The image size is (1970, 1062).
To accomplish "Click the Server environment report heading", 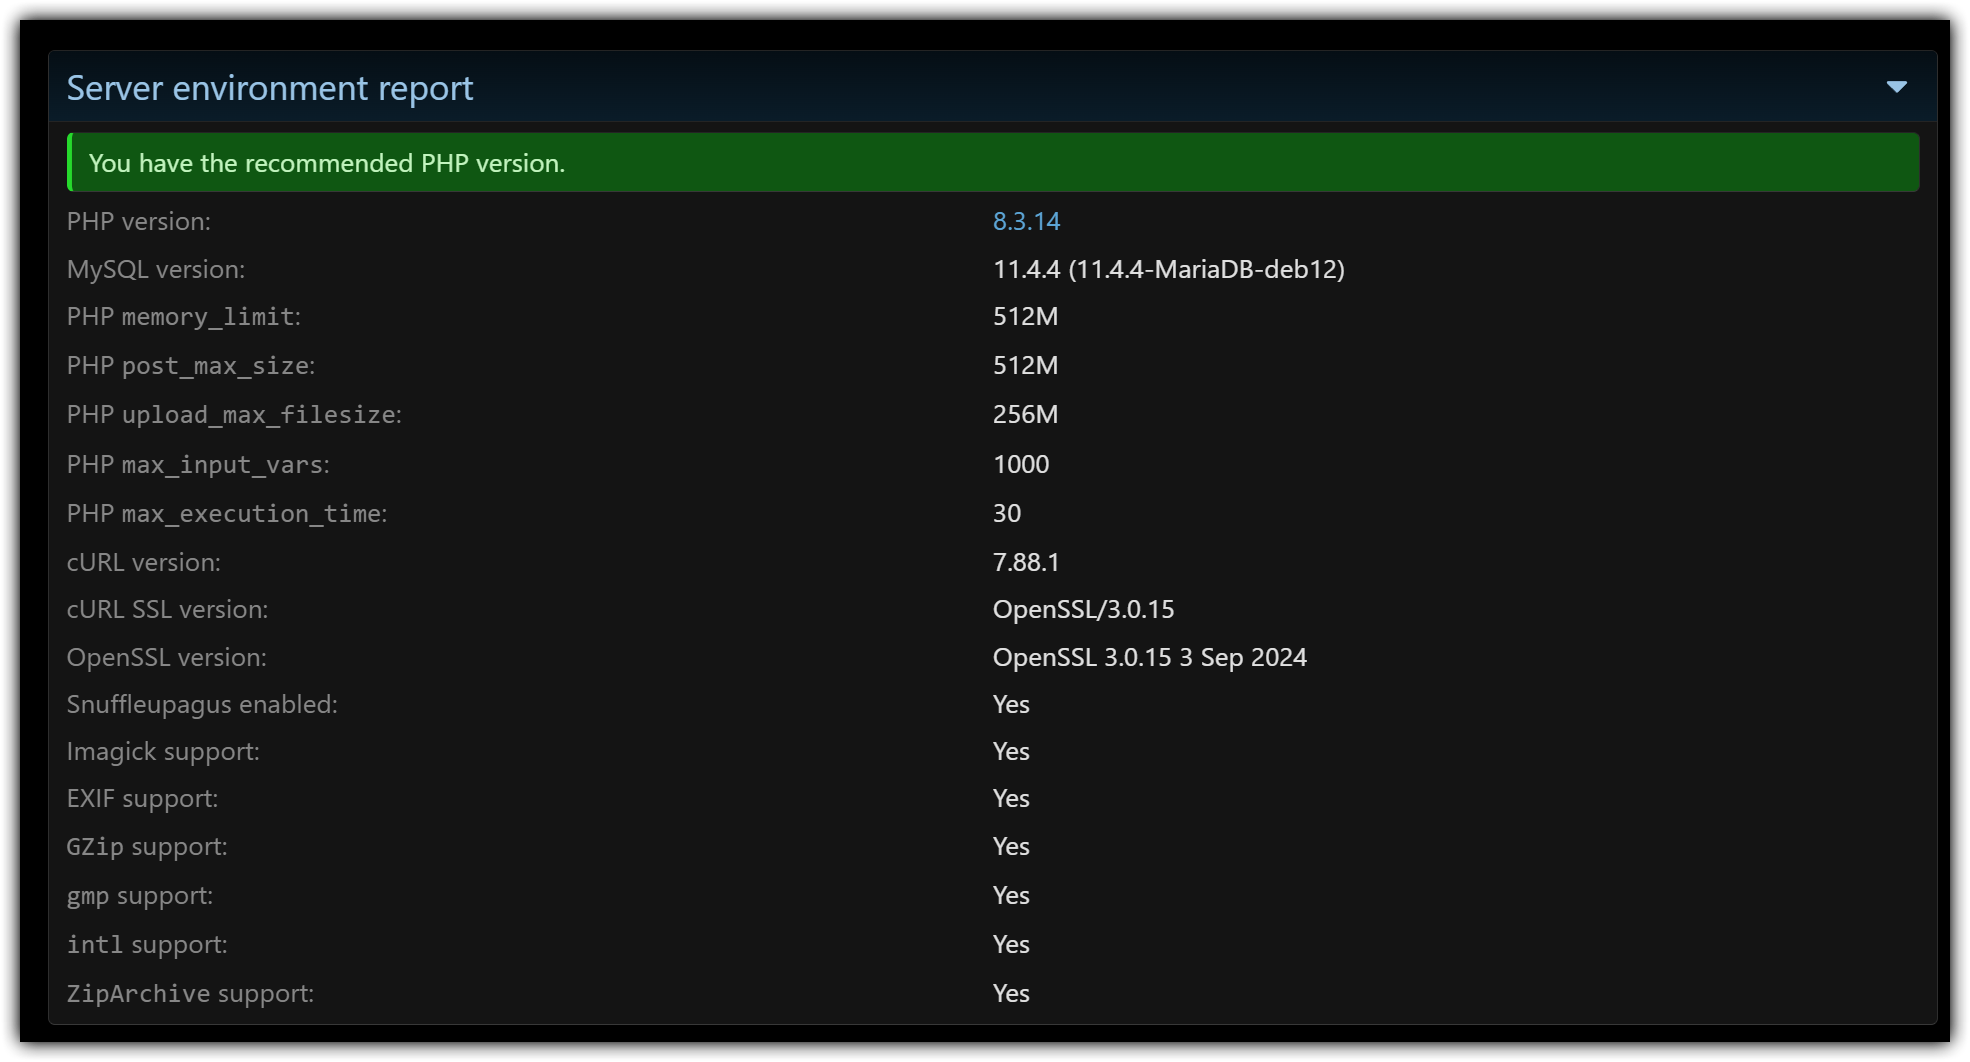I will click(x=270, y=88).
